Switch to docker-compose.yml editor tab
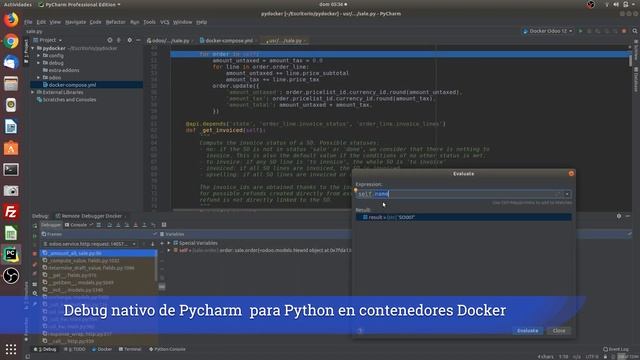The width and height of the screenshot is (640, 360). tap(229, 40)
